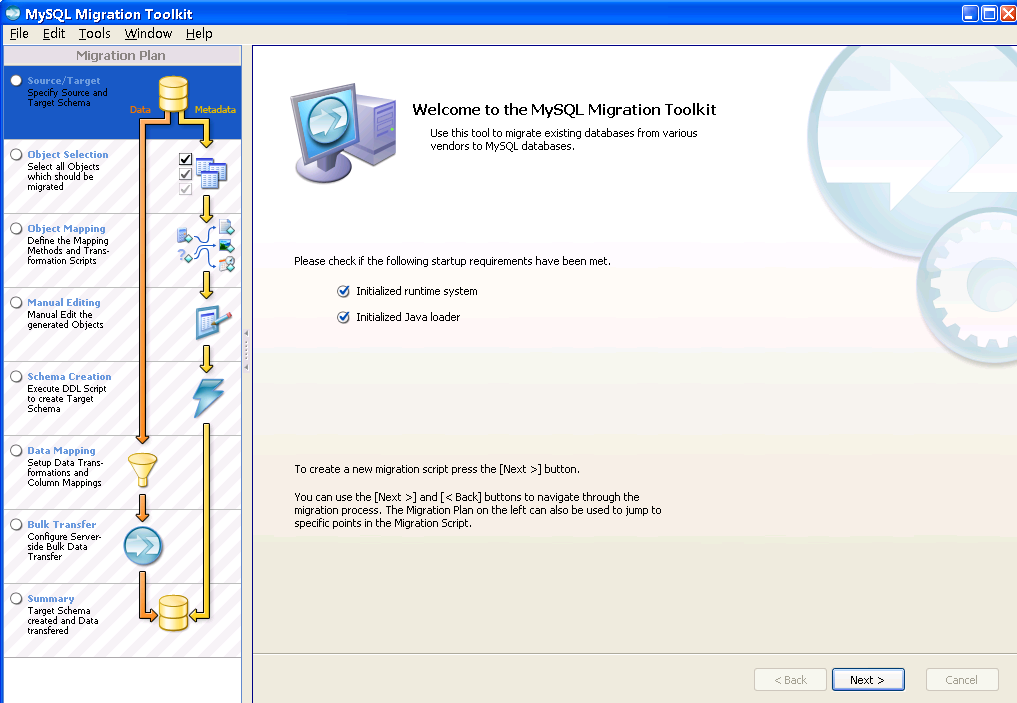Open the Tools menu
This screenshot has height=703, width=1017.
95,34
